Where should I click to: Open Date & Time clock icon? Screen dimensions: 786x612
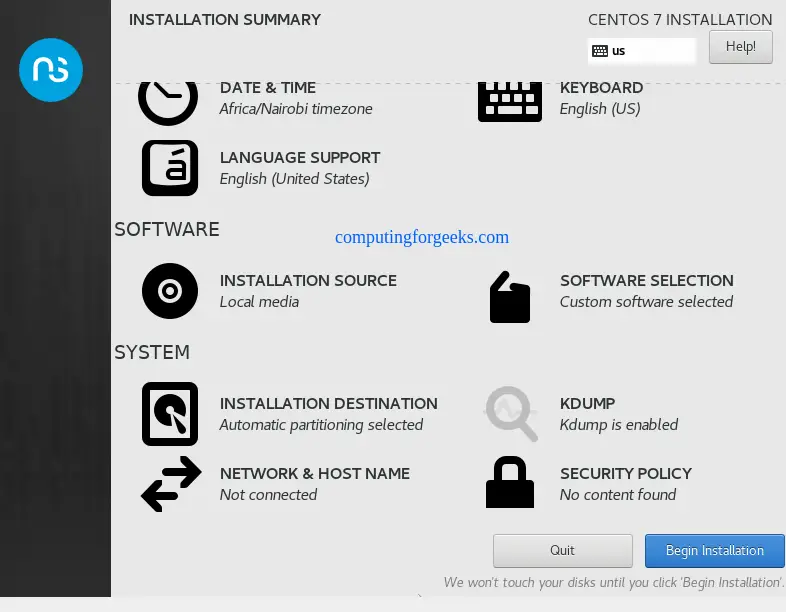point(168,103)
